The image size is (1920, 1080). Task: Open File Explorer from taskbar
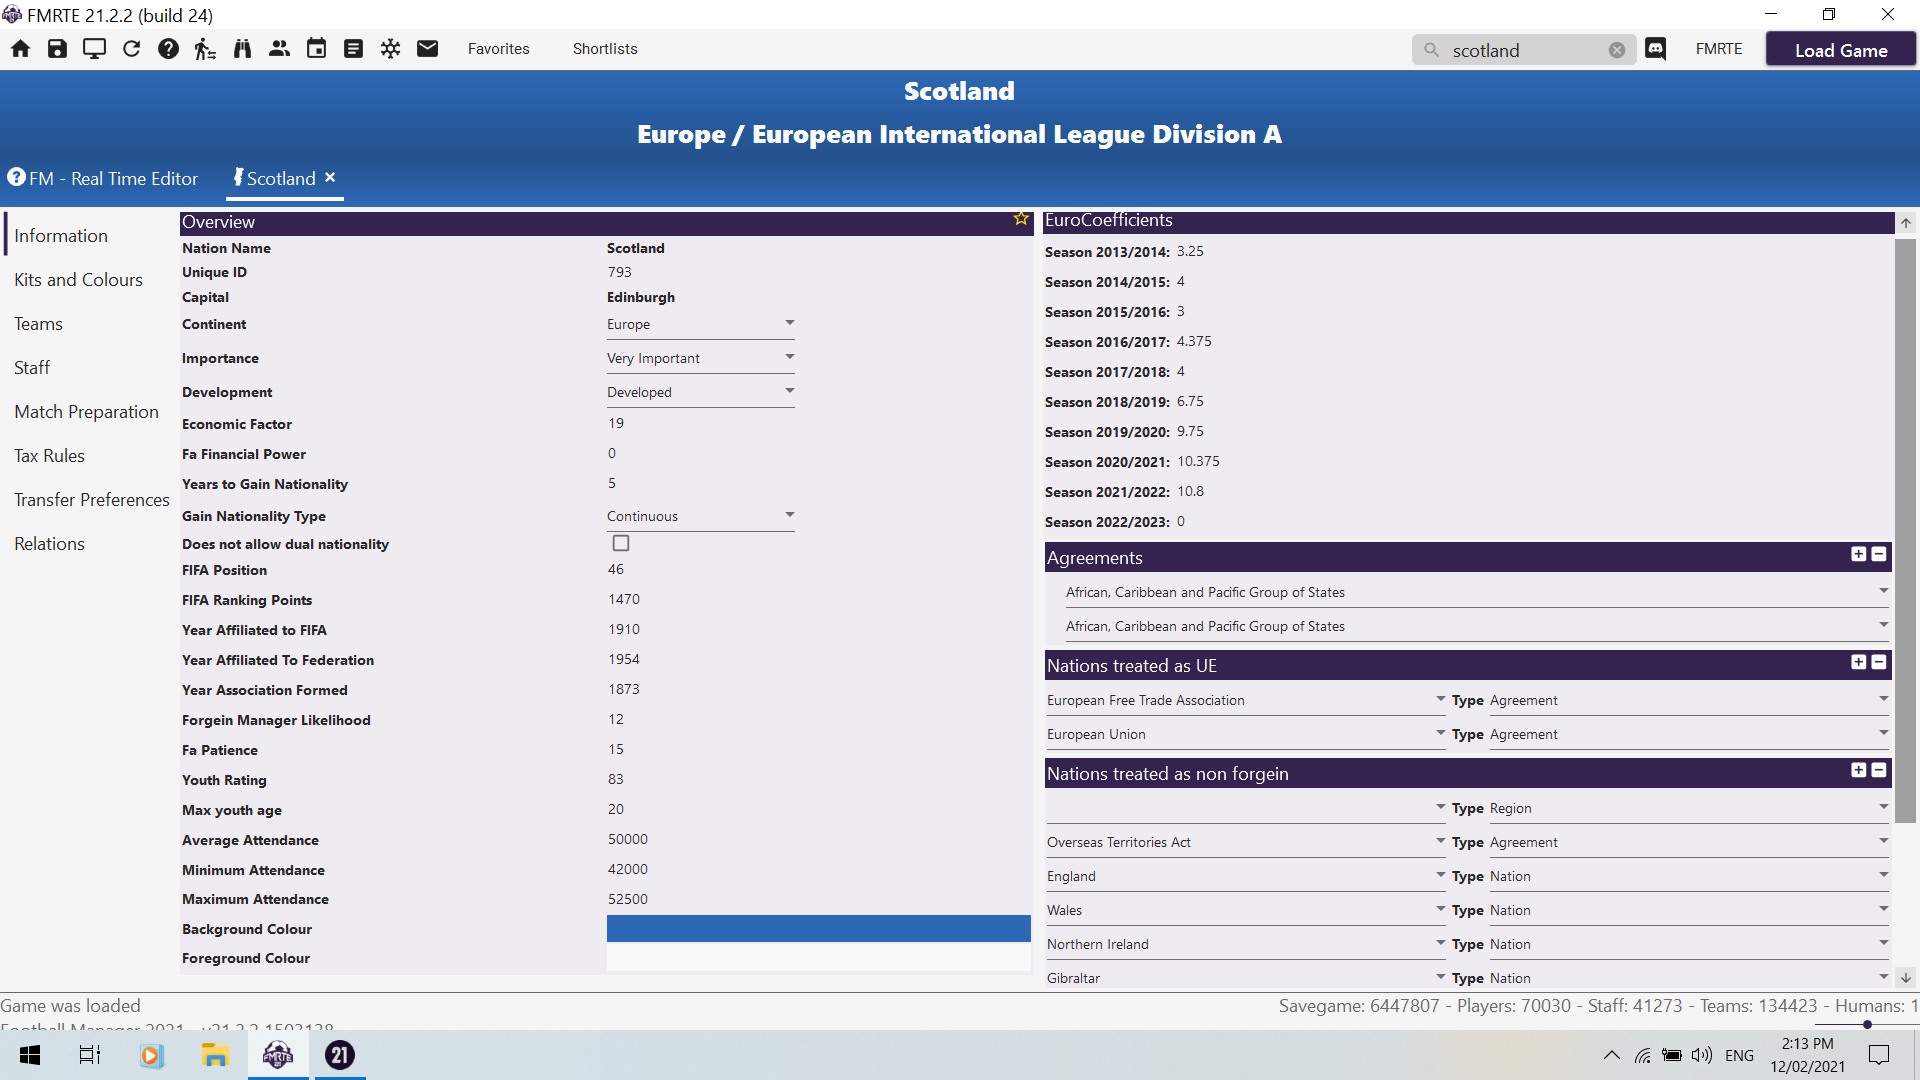pos(215,1055)
